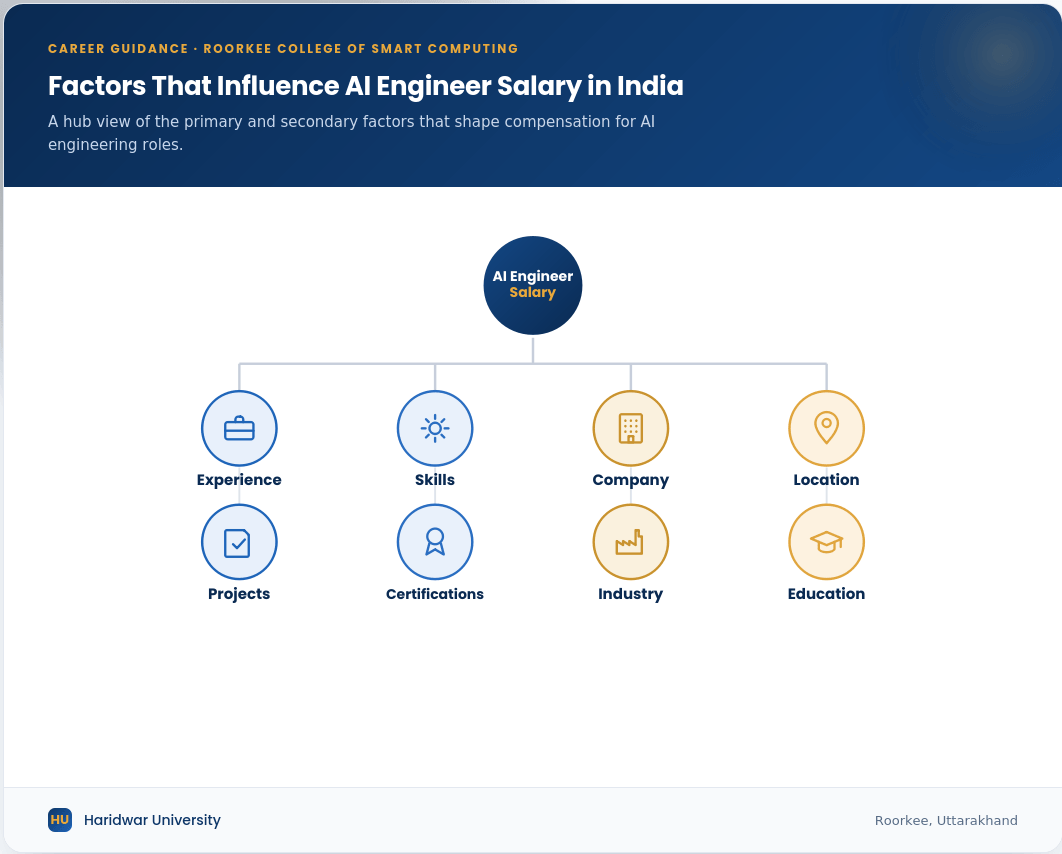Click the Location label
This screenshot has width=1062, height=854.
click(x=826, y=479)
